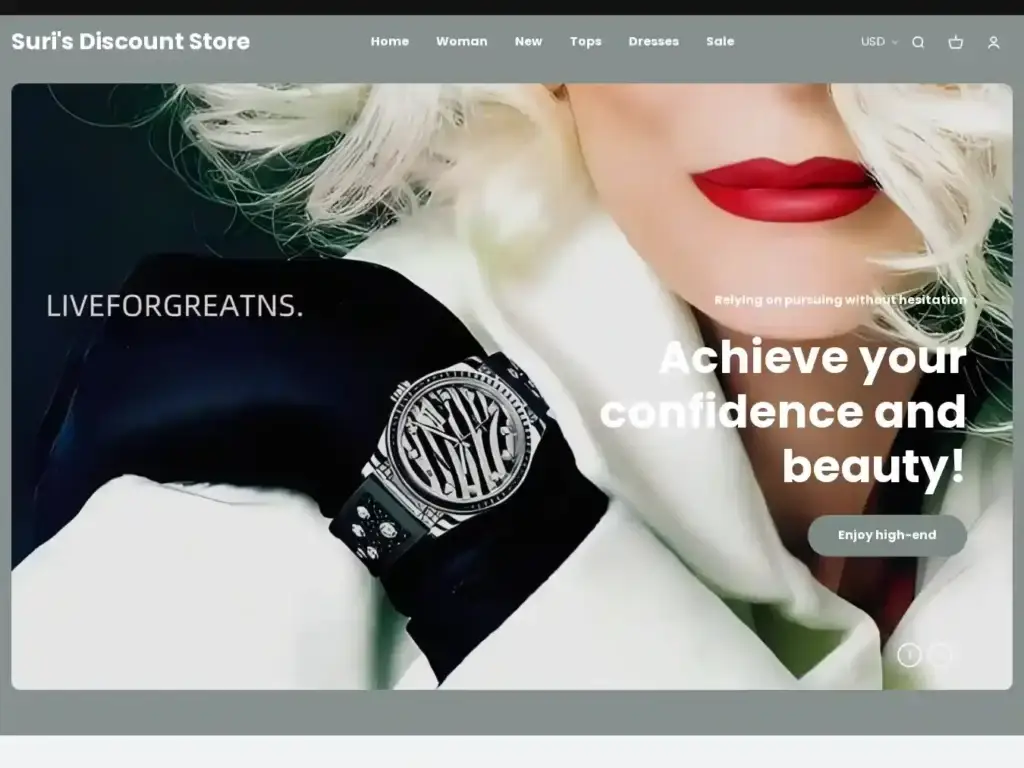
Task: Visit the Sale section
Action: click(719, 42)
